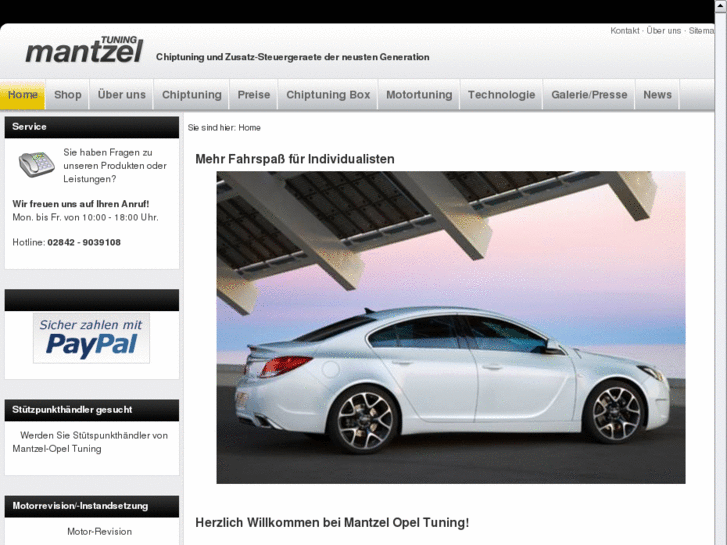Click the white Opel Insignia photo

click(x=451, y=327)
